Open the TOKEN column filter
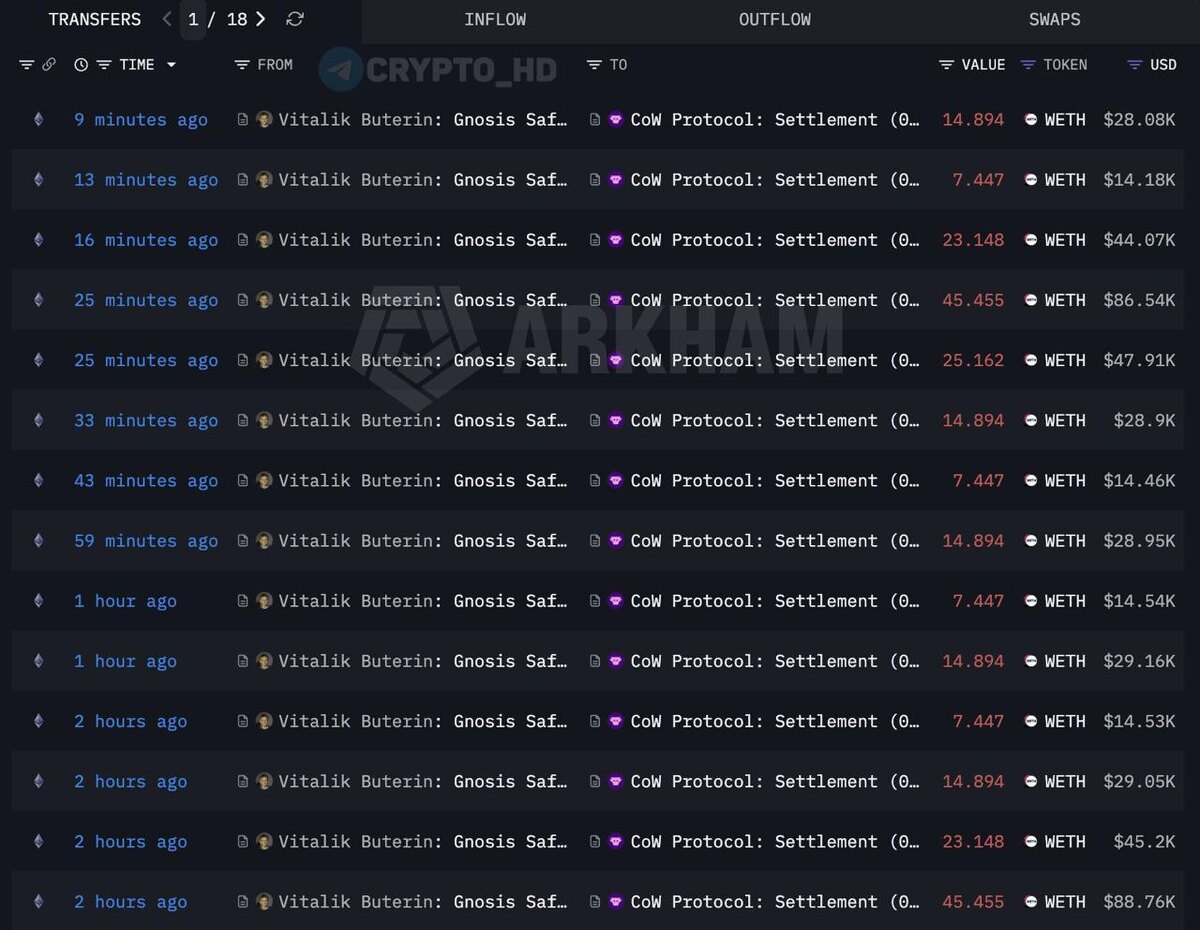The image size is (1200, 930). coord(1028,64)
